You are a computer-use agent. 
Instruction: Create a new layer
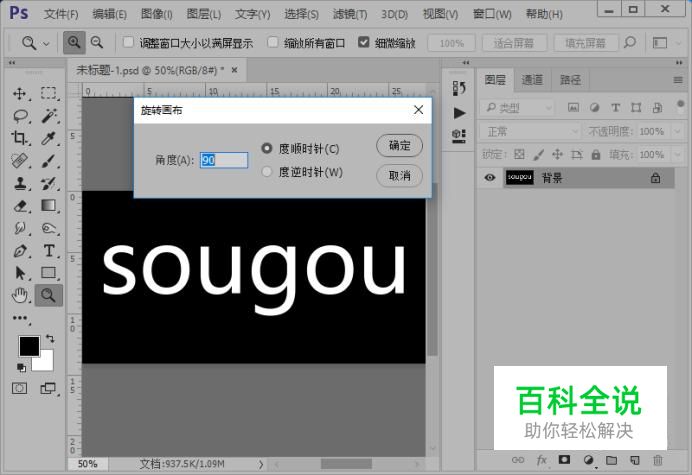[635, 460]
